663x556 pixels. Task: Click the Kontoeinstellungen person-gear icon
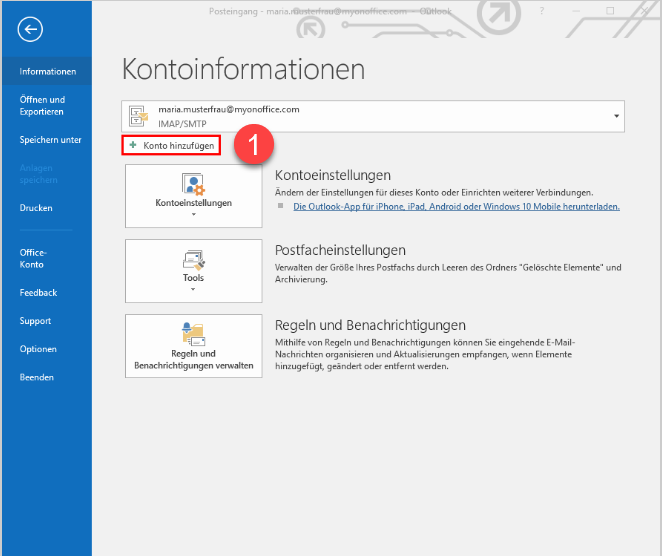point(193,184)
